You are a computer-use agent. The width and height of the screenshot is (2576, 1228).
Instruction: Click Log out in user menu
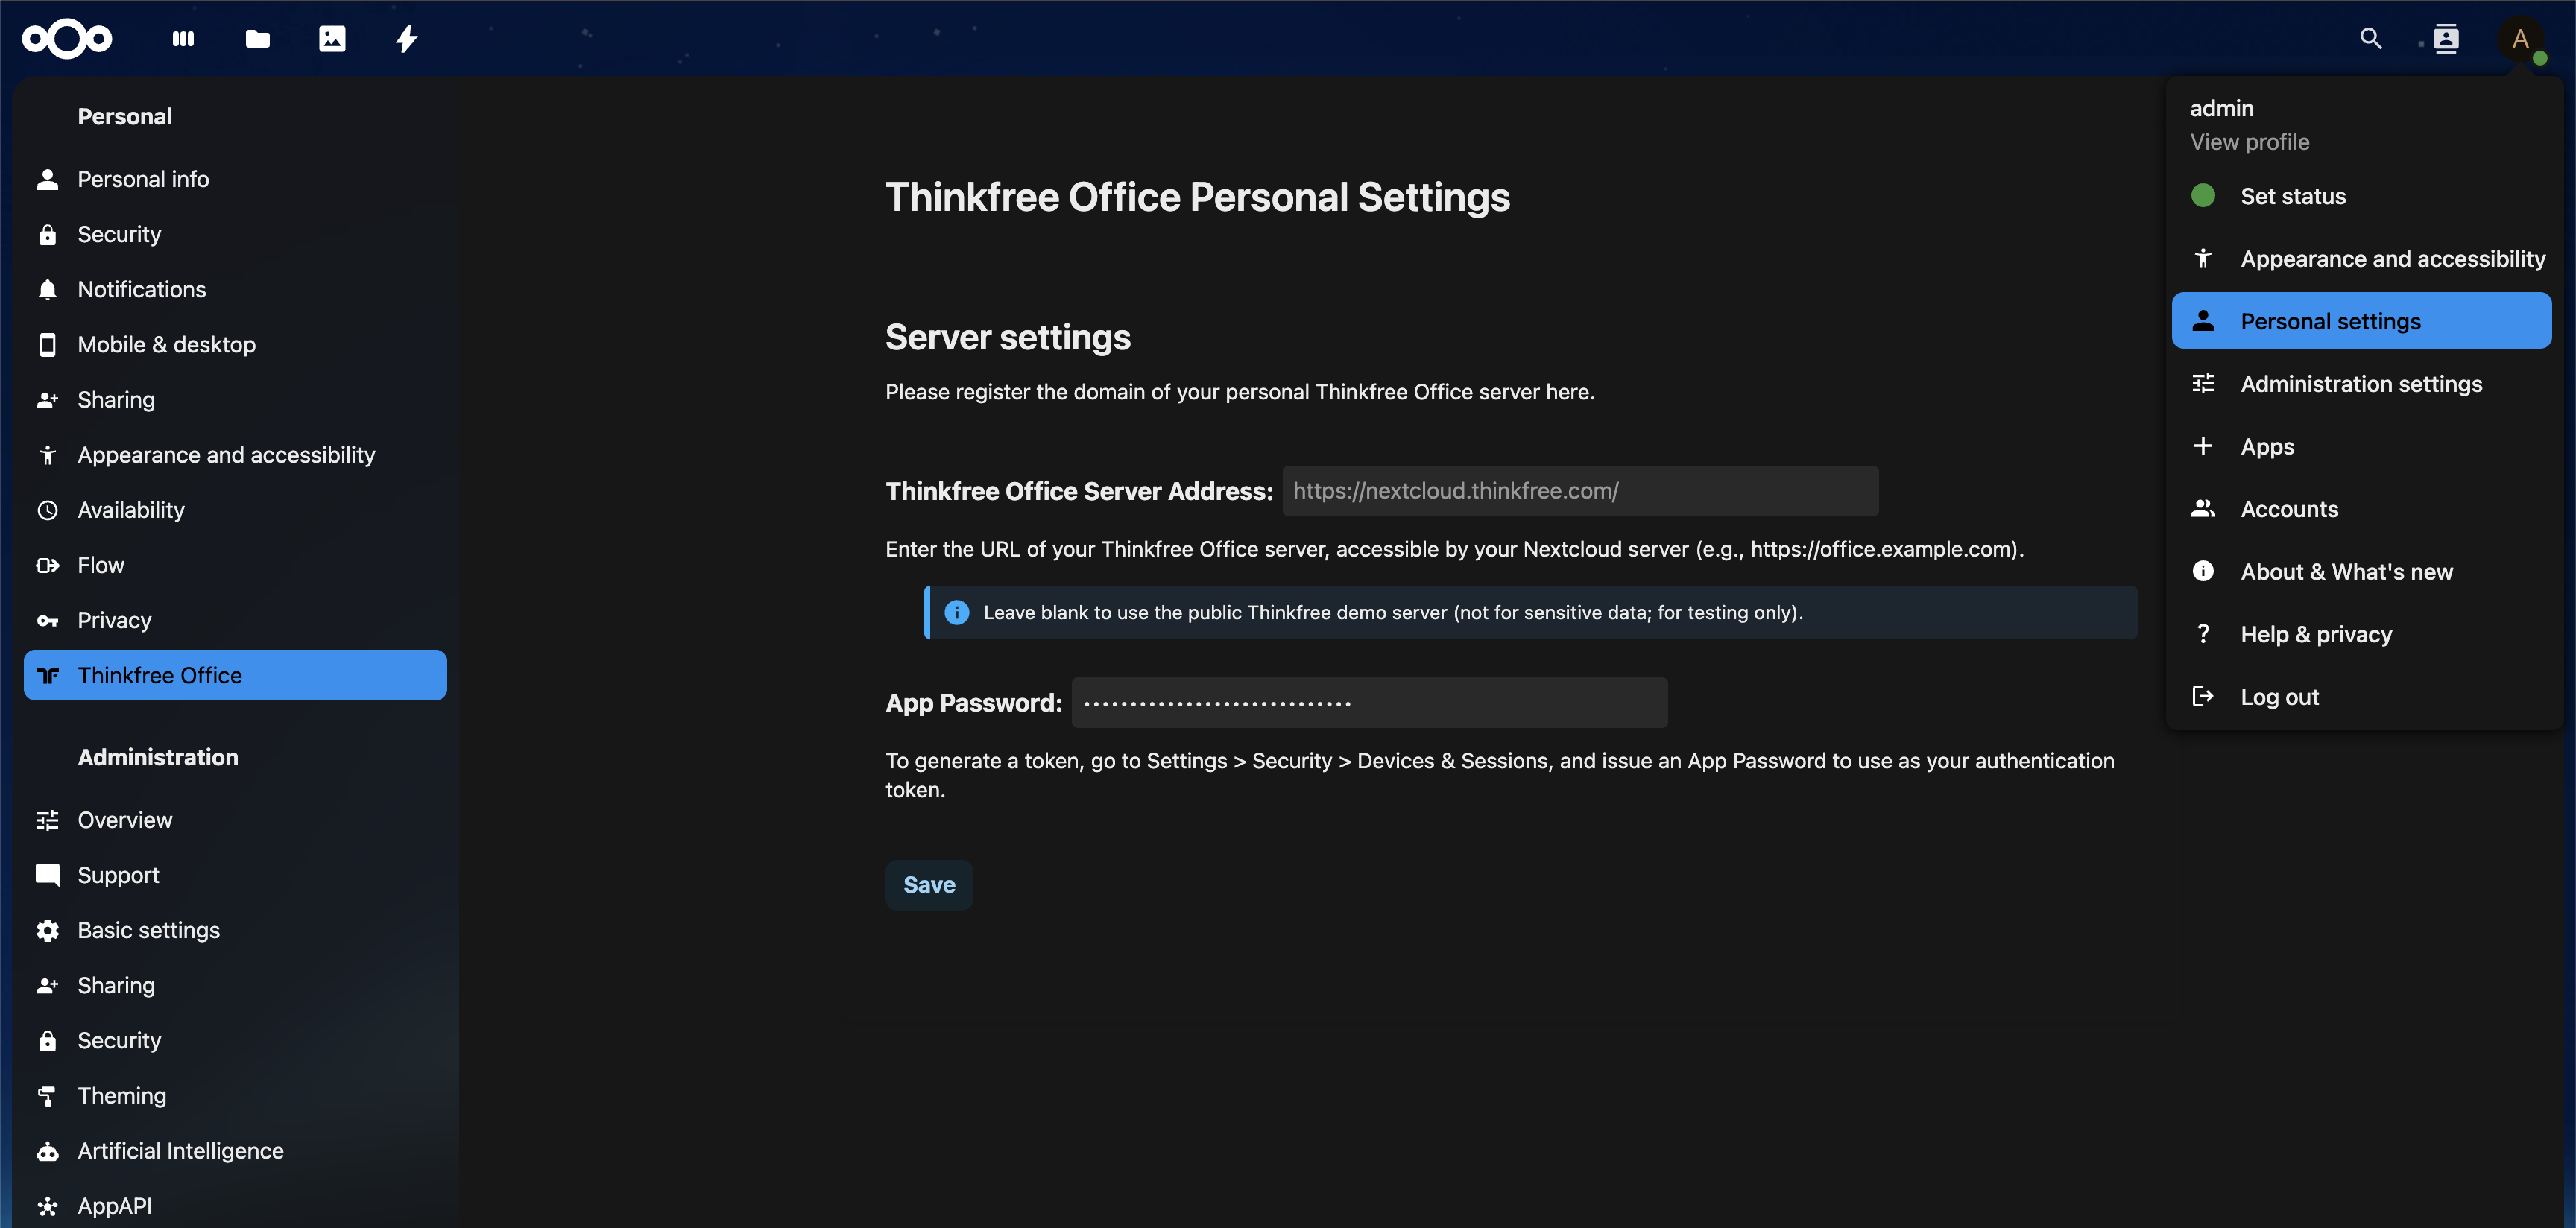[x=2278, y=697]
